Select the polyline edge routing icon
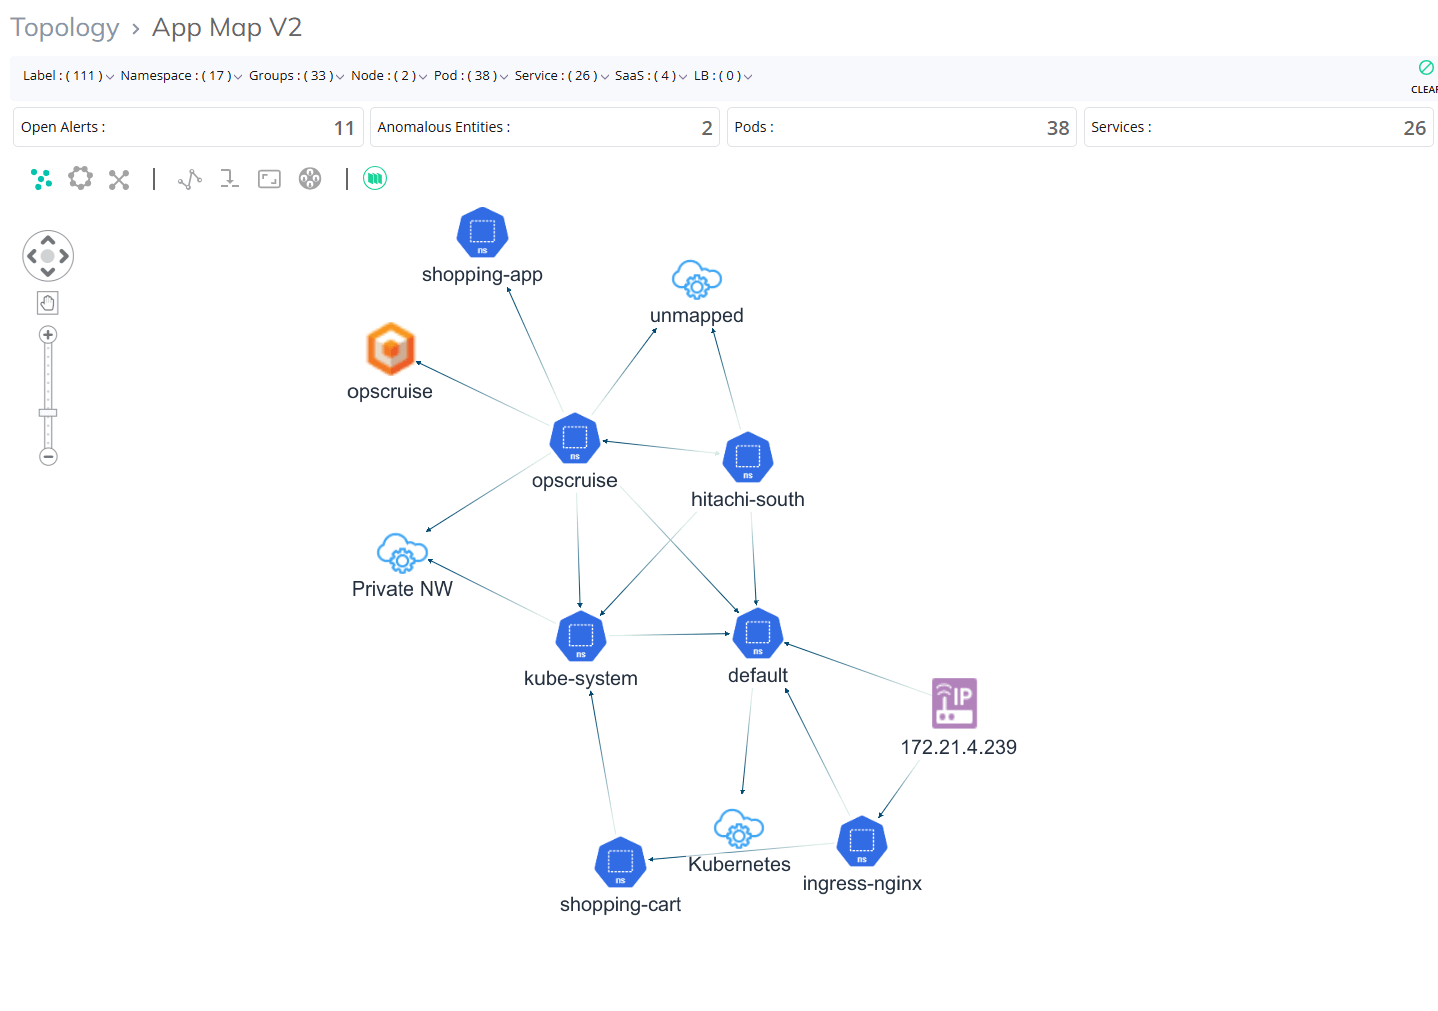The width and height of the screenshot is (1438, 1011). pos(190,179)
